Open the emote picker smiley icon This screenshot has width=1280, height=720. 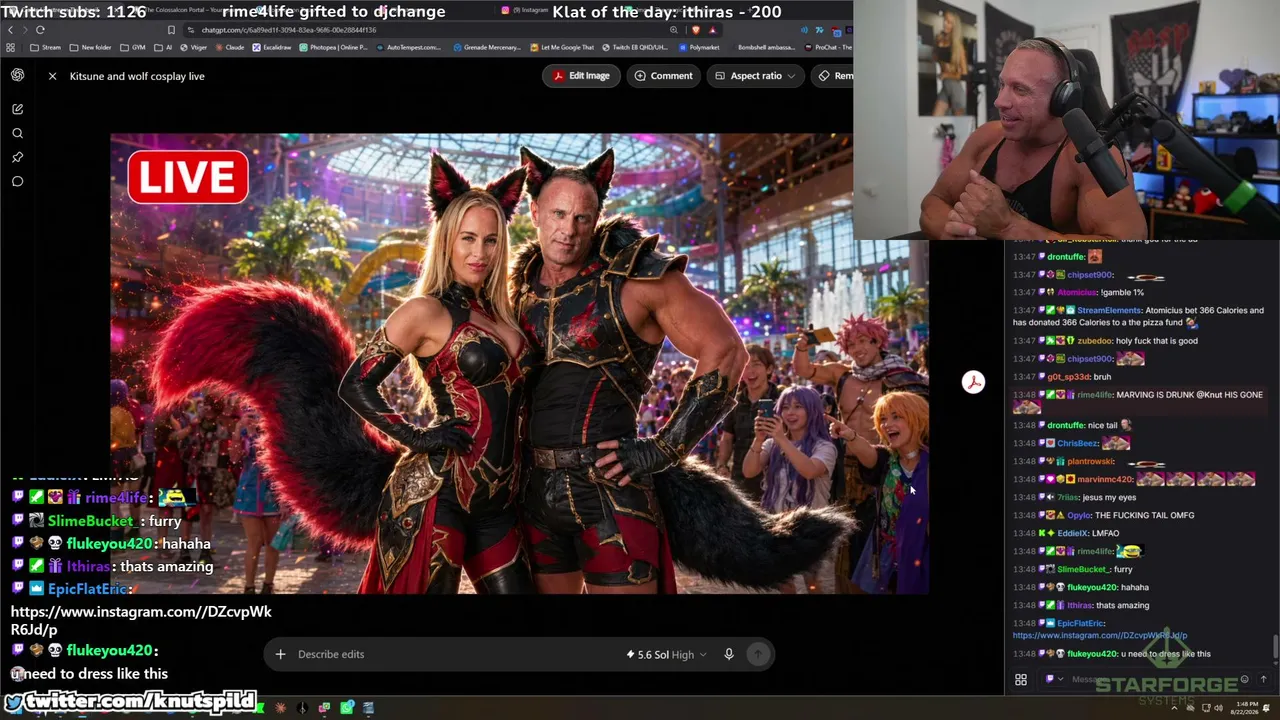(x=1244, y=680)
